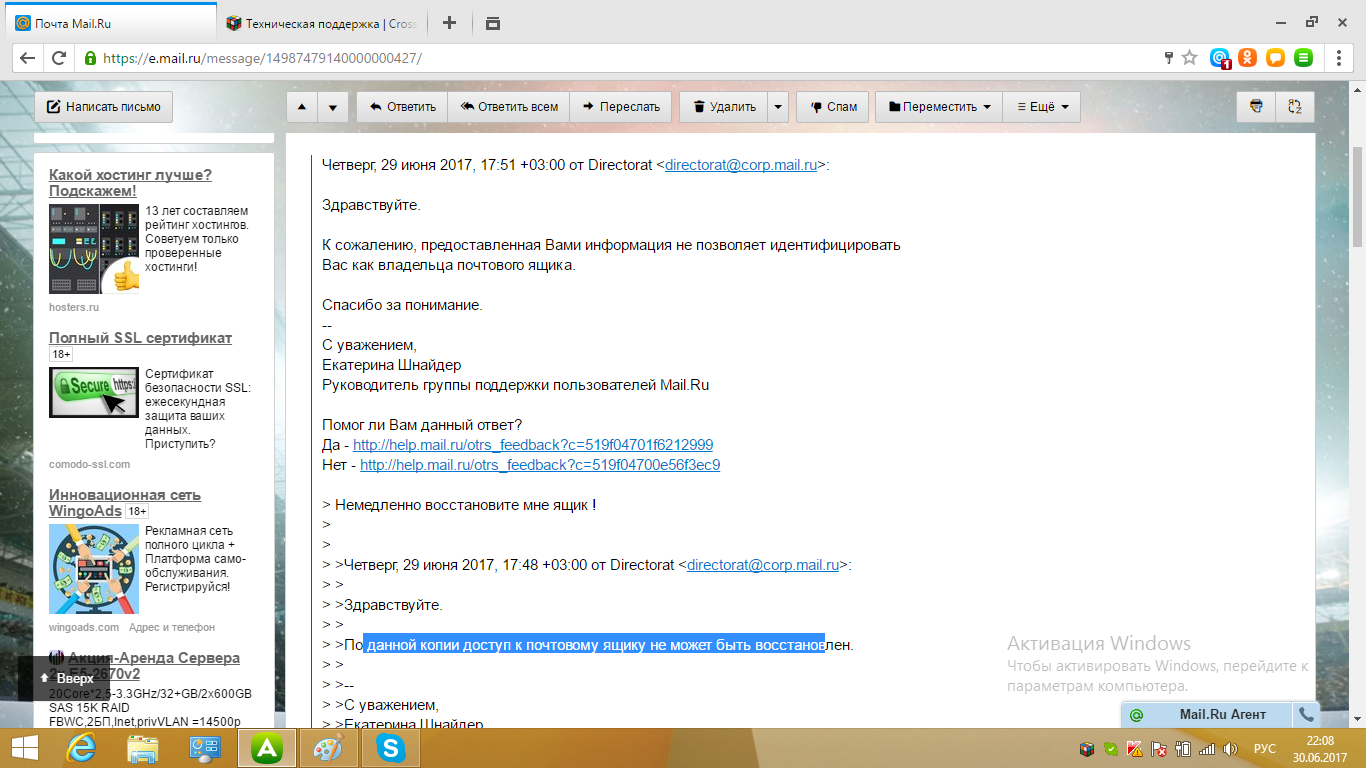The width and height of the screenshot is (1366, 768).
Task: Open the first directorat@corp.mail.ru link
Action: click(741, 165)
